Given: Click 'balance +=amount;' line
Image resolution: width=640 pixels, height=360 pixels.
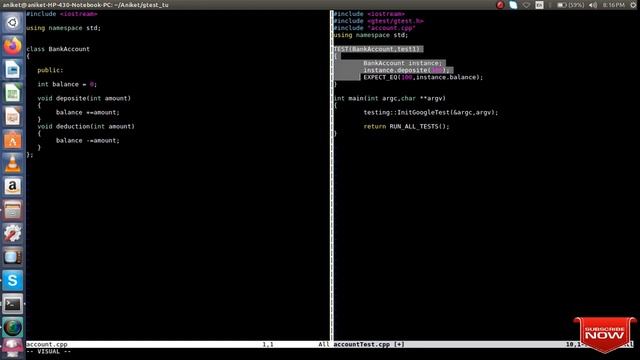Looking at the screenshot, I should coord(88,112).
